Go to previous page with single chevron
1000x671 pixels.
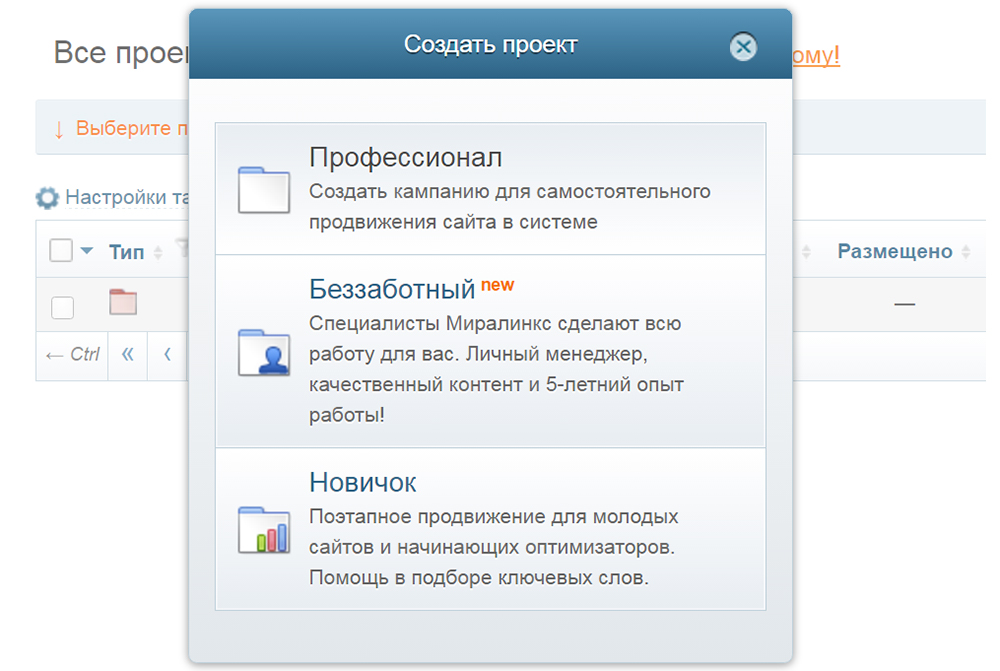point(167,354)
